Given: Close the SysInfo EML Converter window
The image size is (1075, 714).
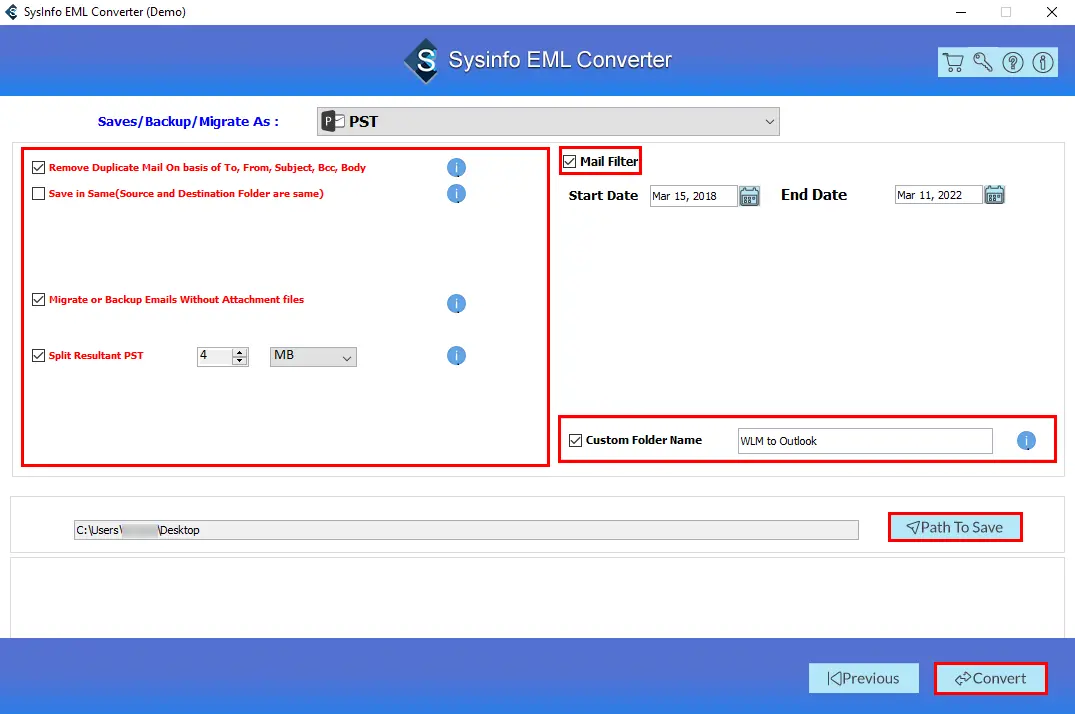Looking at the screenshot, I should (x=1052, y=12).
